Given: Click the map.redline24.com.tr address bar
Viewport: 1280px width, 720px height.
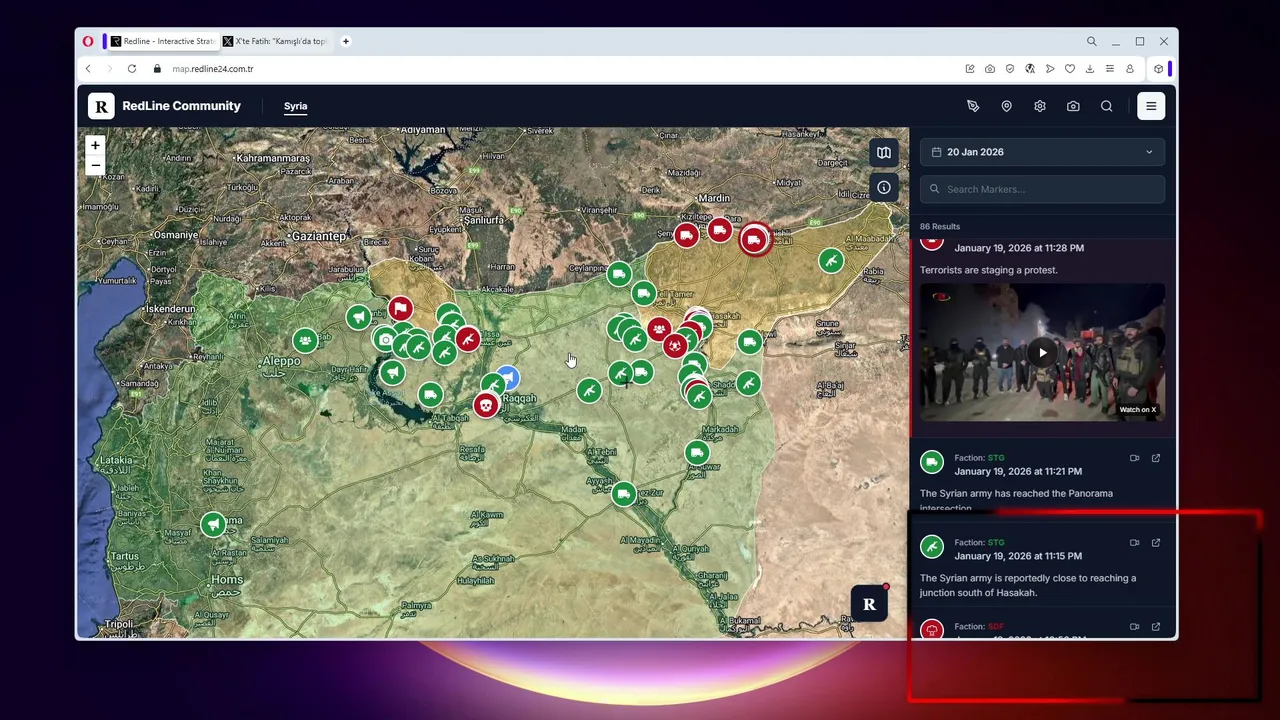Looking at the screenshot, I should (213, 69).
